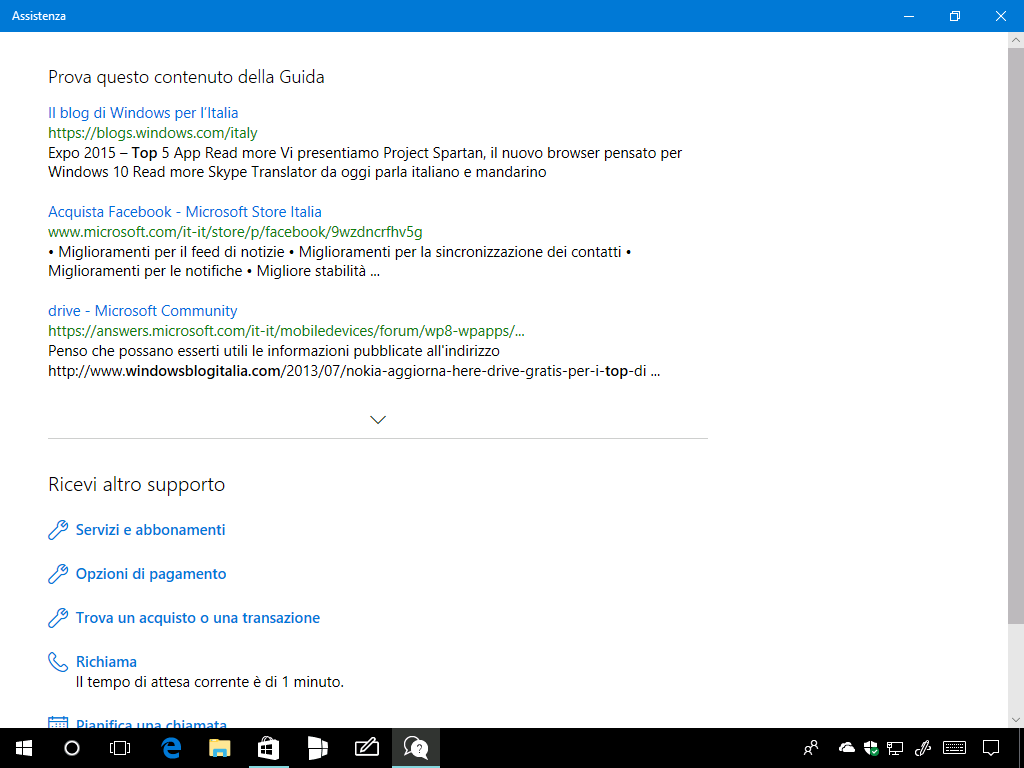Click the vertical scrollbar thumb

1016,335
